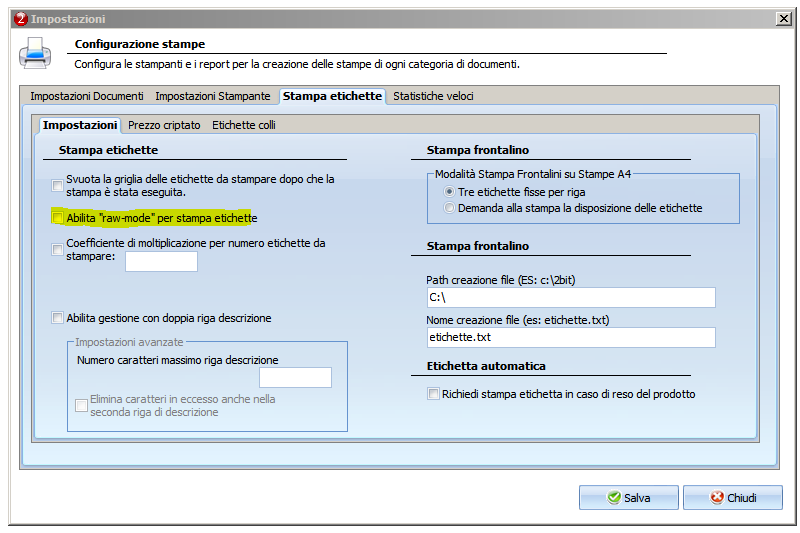Check Richiedi stampa etichetta in caso di reso
Image resolution: width=800 pixels, height=533 pixels.
[433, 394]
